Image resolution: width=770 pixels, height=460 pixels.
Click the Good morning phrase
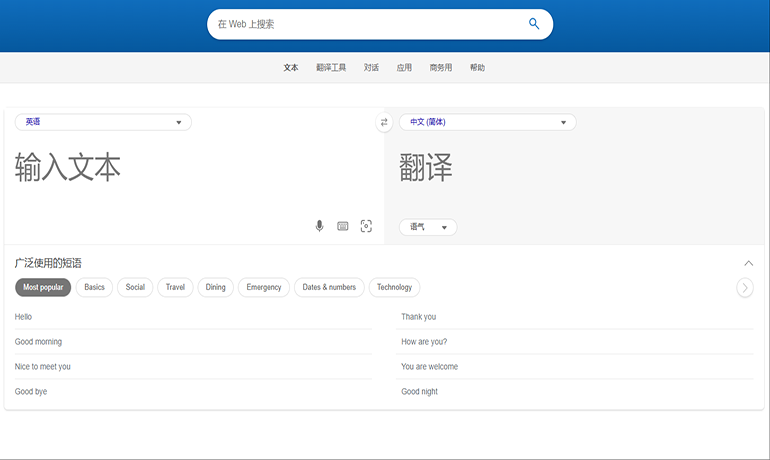[x=38, y=342]
